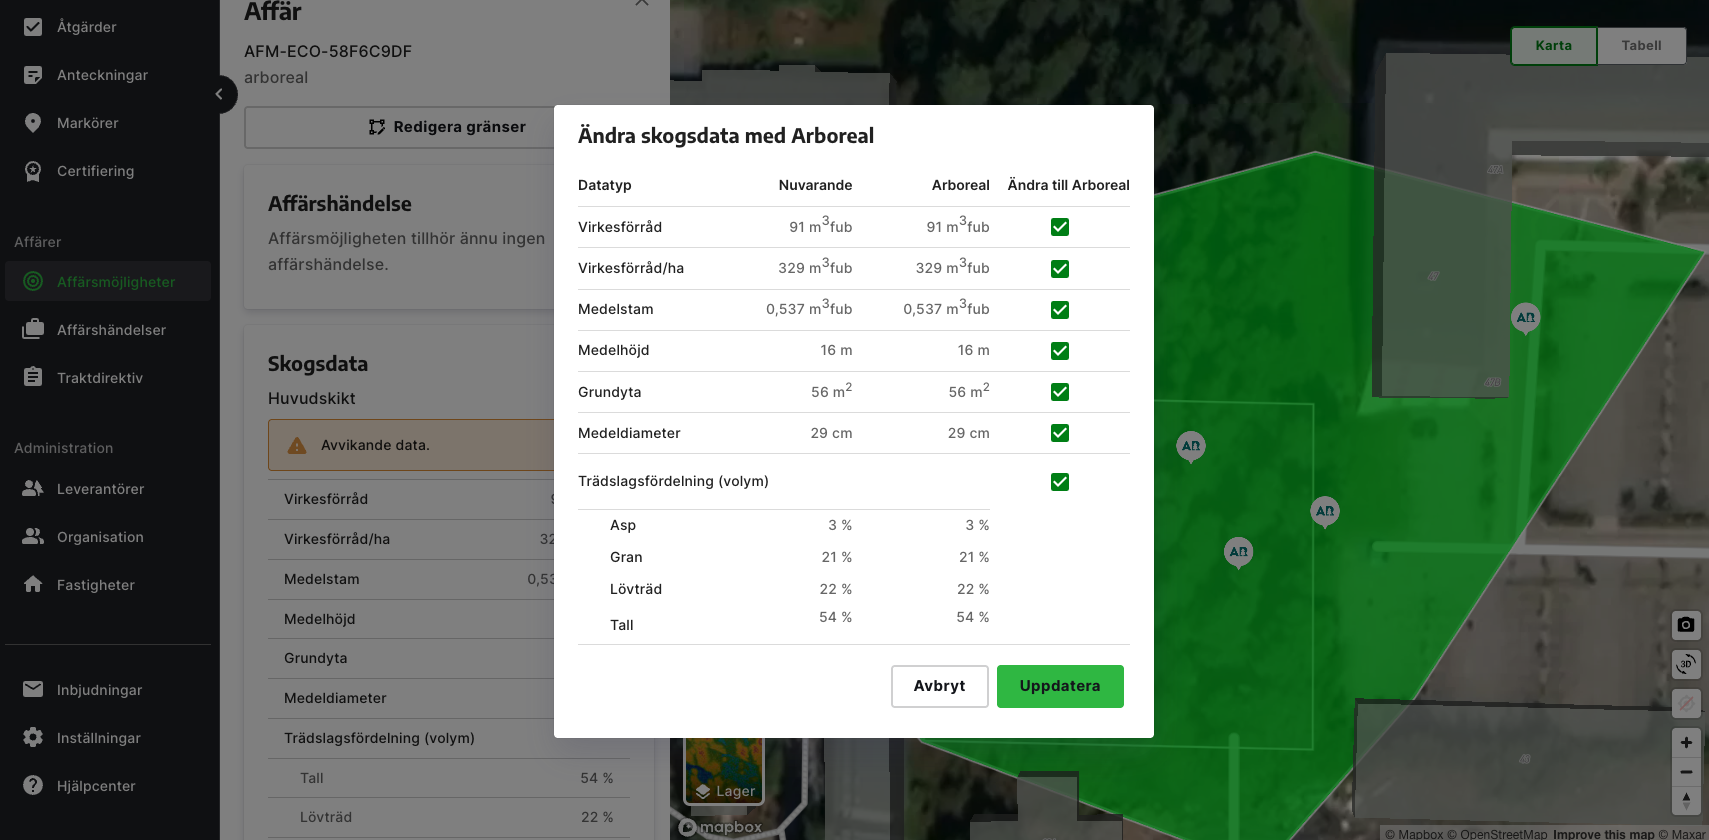Image resolution: width=1709 pixels, height=840 pixels.
Task: Zoom in on the map
Action: (x=1686, y=742)
